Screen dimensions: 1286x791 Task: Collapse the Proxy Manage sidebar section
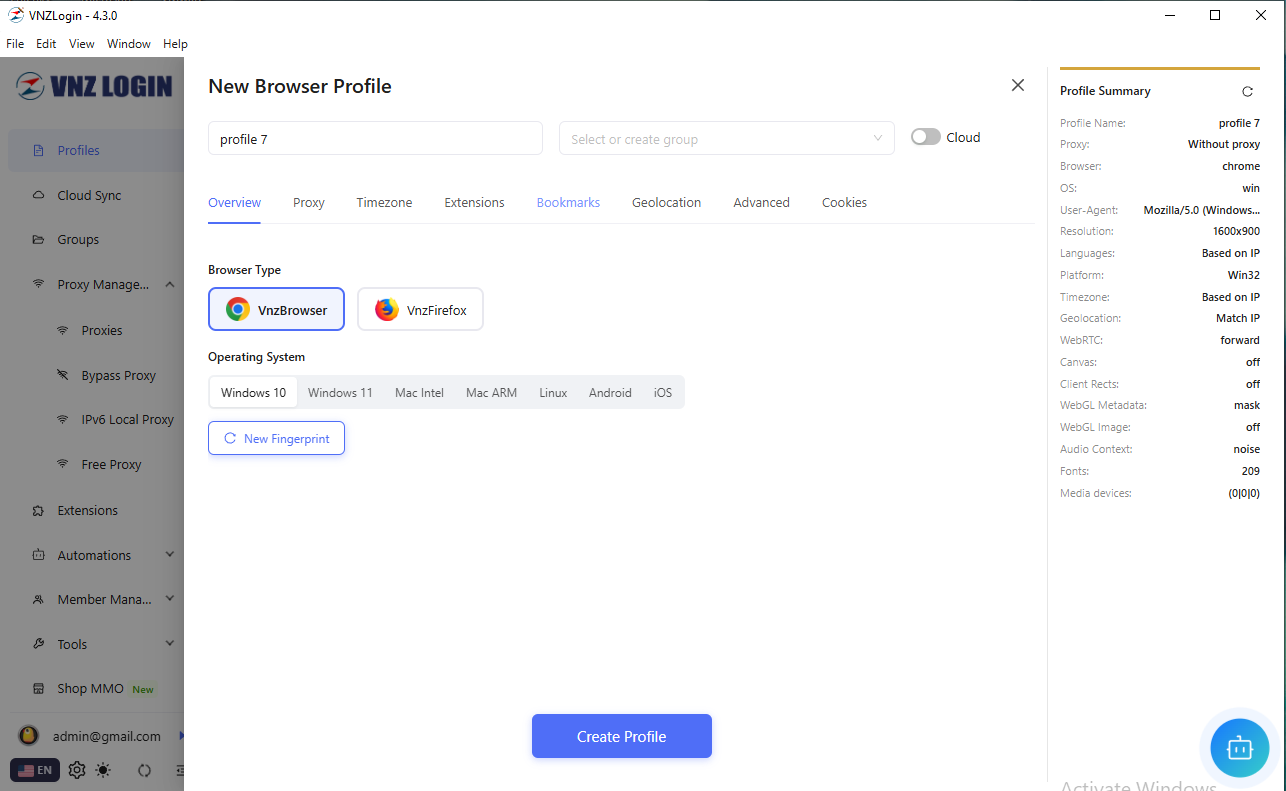coord(169,284)
